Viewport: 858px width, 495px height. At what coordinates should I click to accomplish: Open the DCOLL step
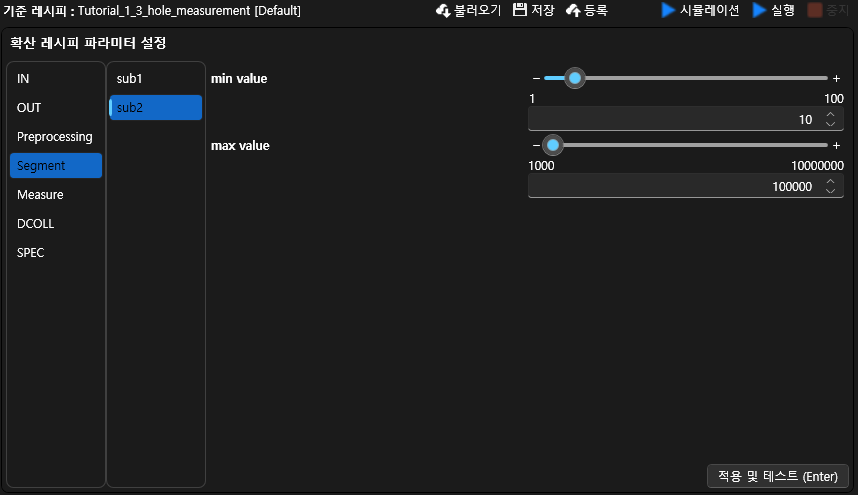(36, 224)
